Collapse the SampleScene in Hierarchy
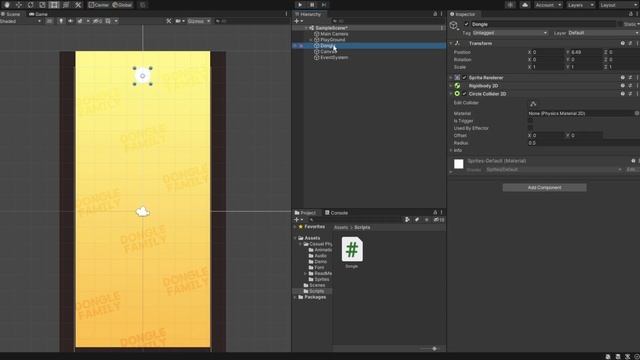This screenshot has height=360, width=640. (x=306, y=28)
